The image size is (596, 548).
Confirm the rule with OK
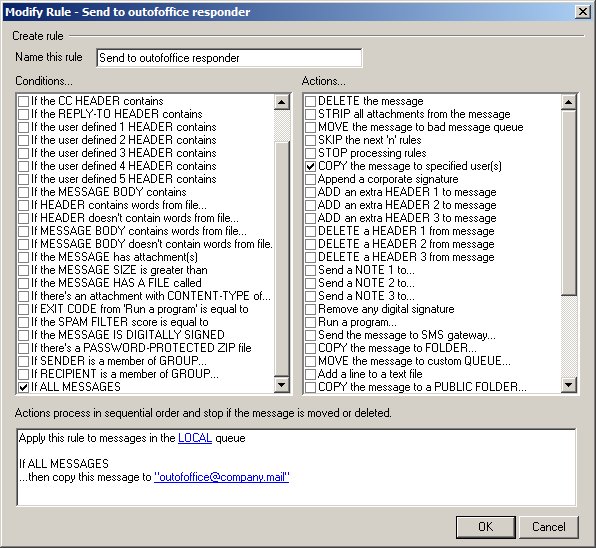[486, 527]
